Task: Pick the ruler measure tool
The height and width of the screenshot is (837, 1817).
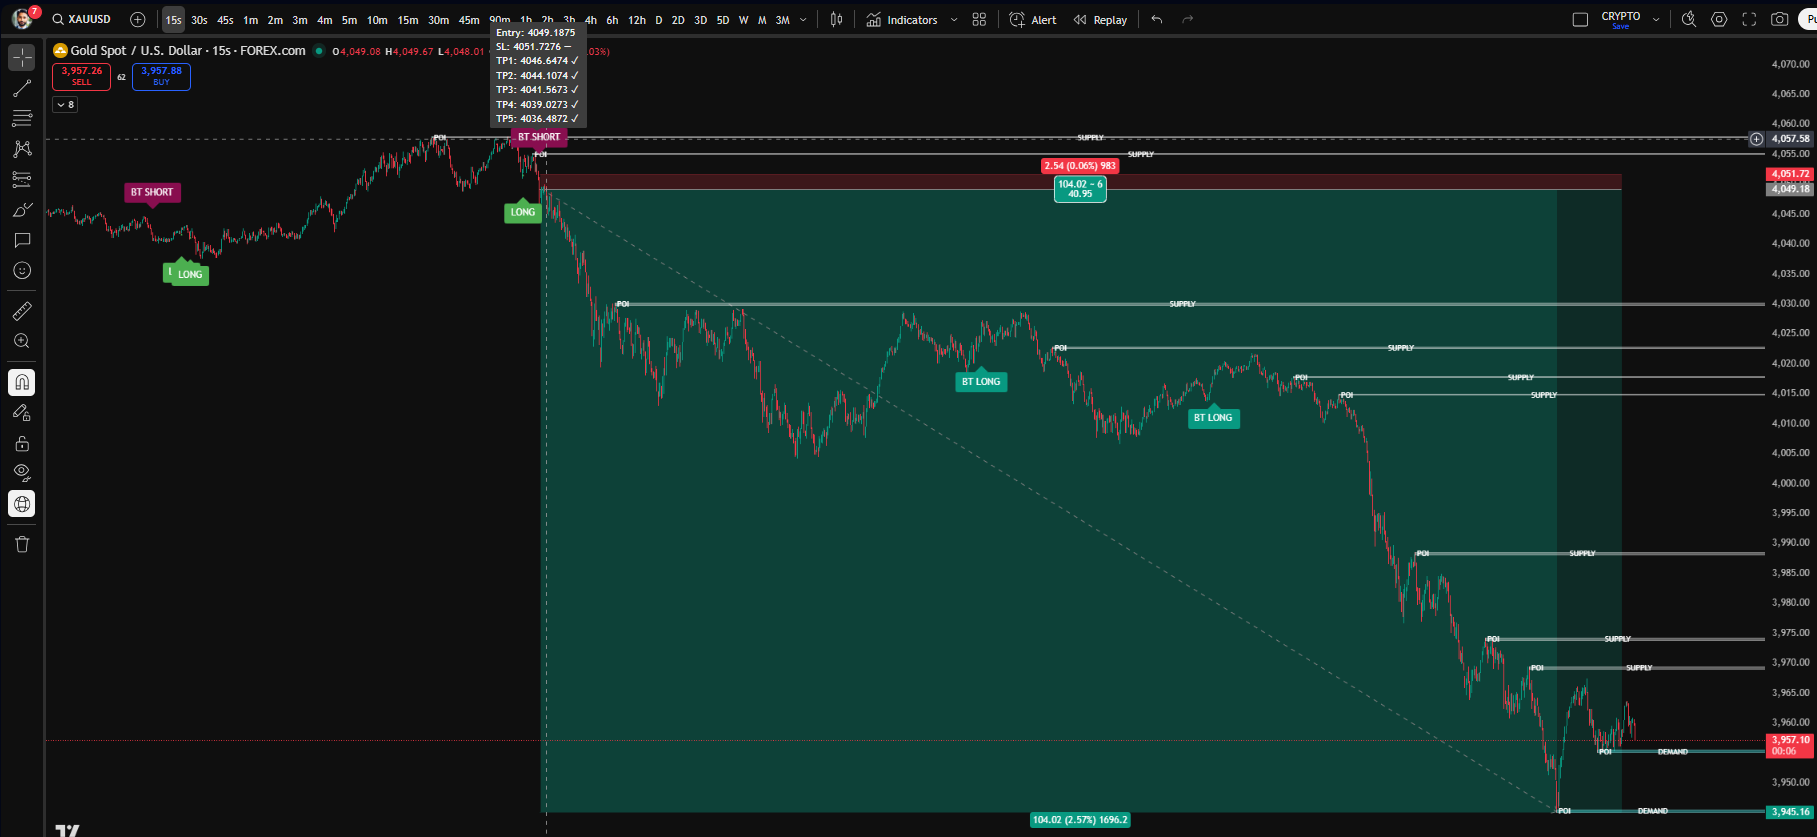Action: click(x=22, y=311)
